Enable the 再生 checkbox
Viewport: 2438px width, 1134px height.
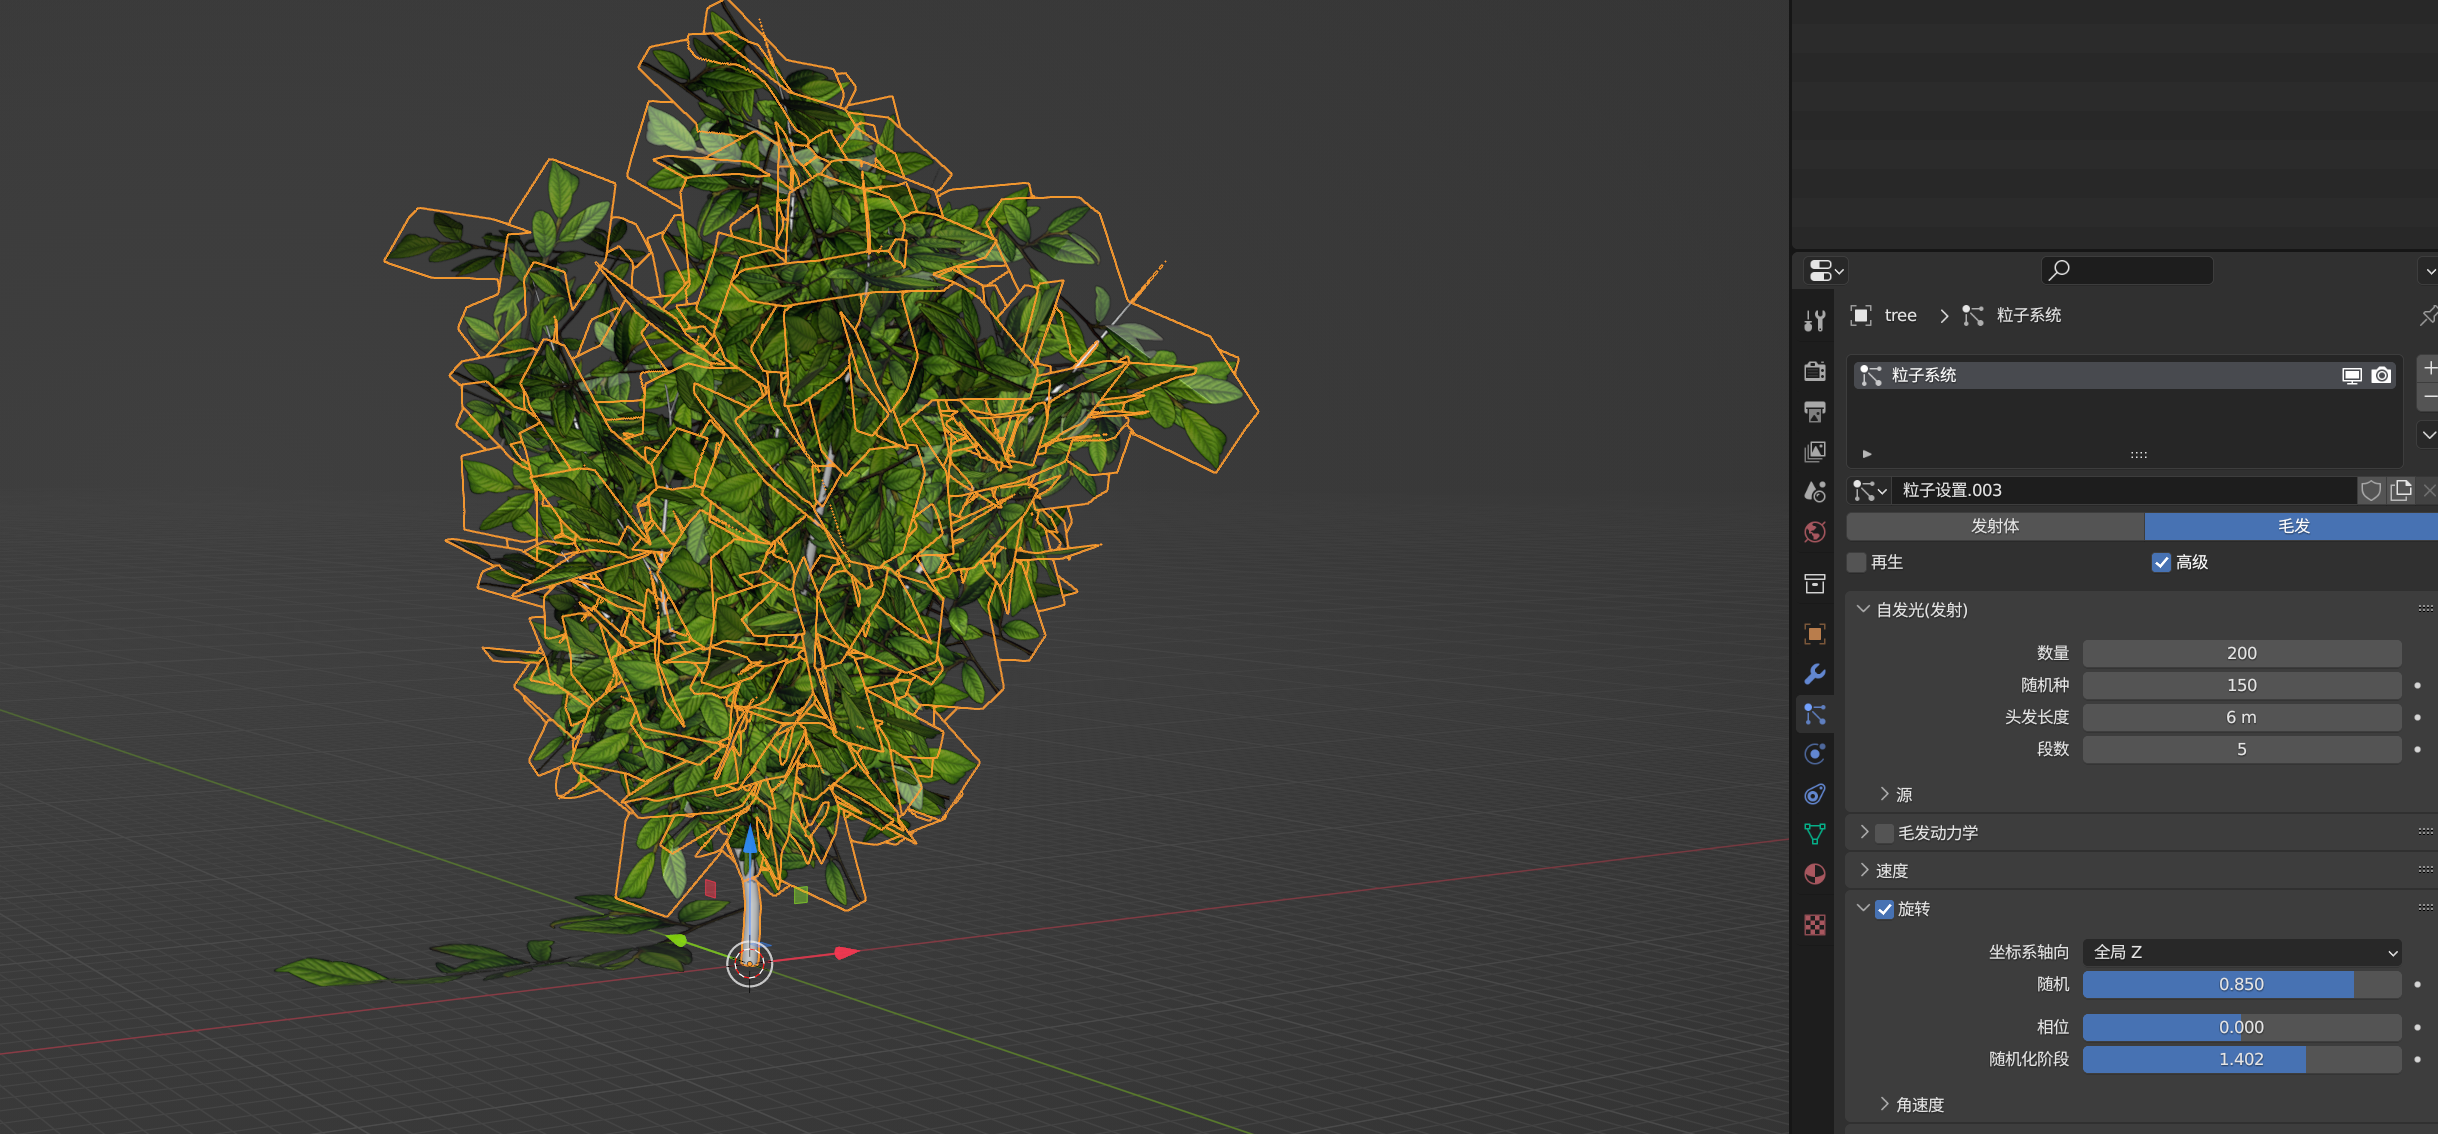1857,562
